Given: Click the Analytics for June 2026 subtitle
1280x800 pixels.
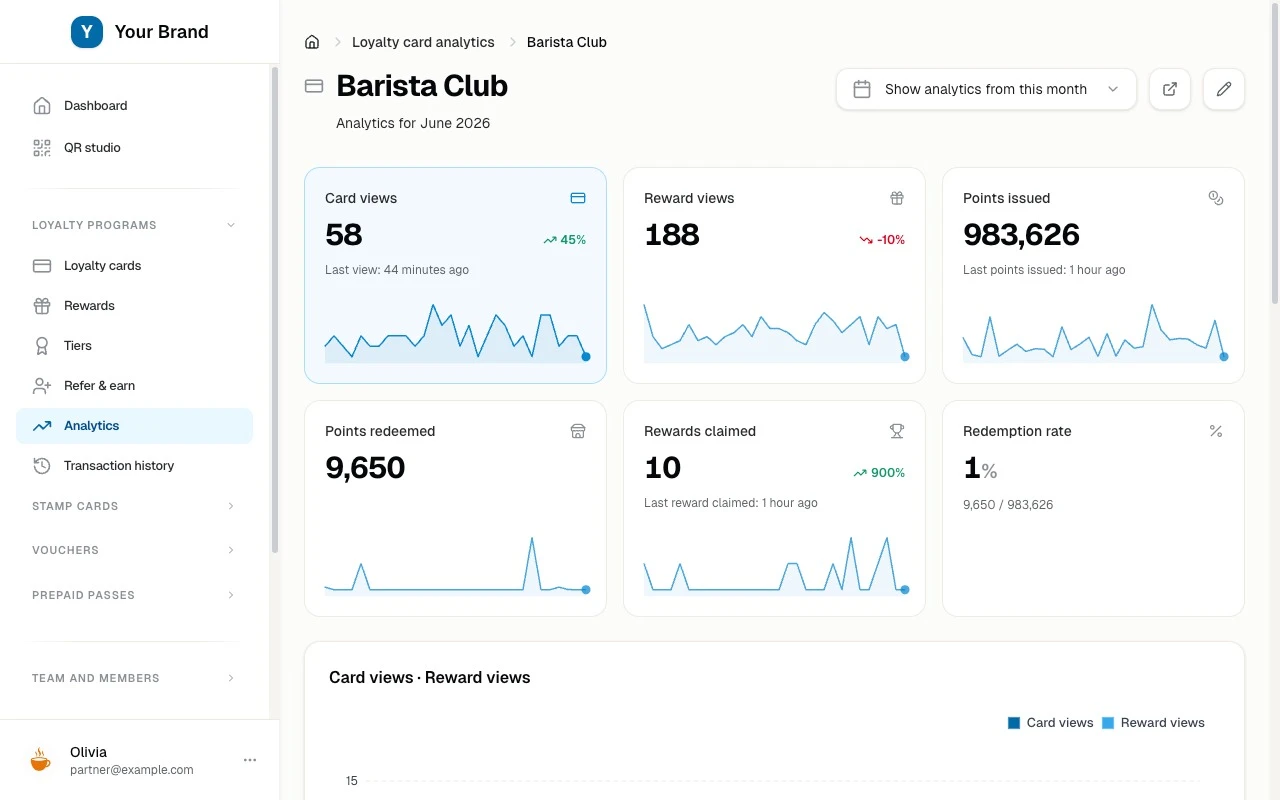Looking at the screenshot, I should (x=413, y=124).
